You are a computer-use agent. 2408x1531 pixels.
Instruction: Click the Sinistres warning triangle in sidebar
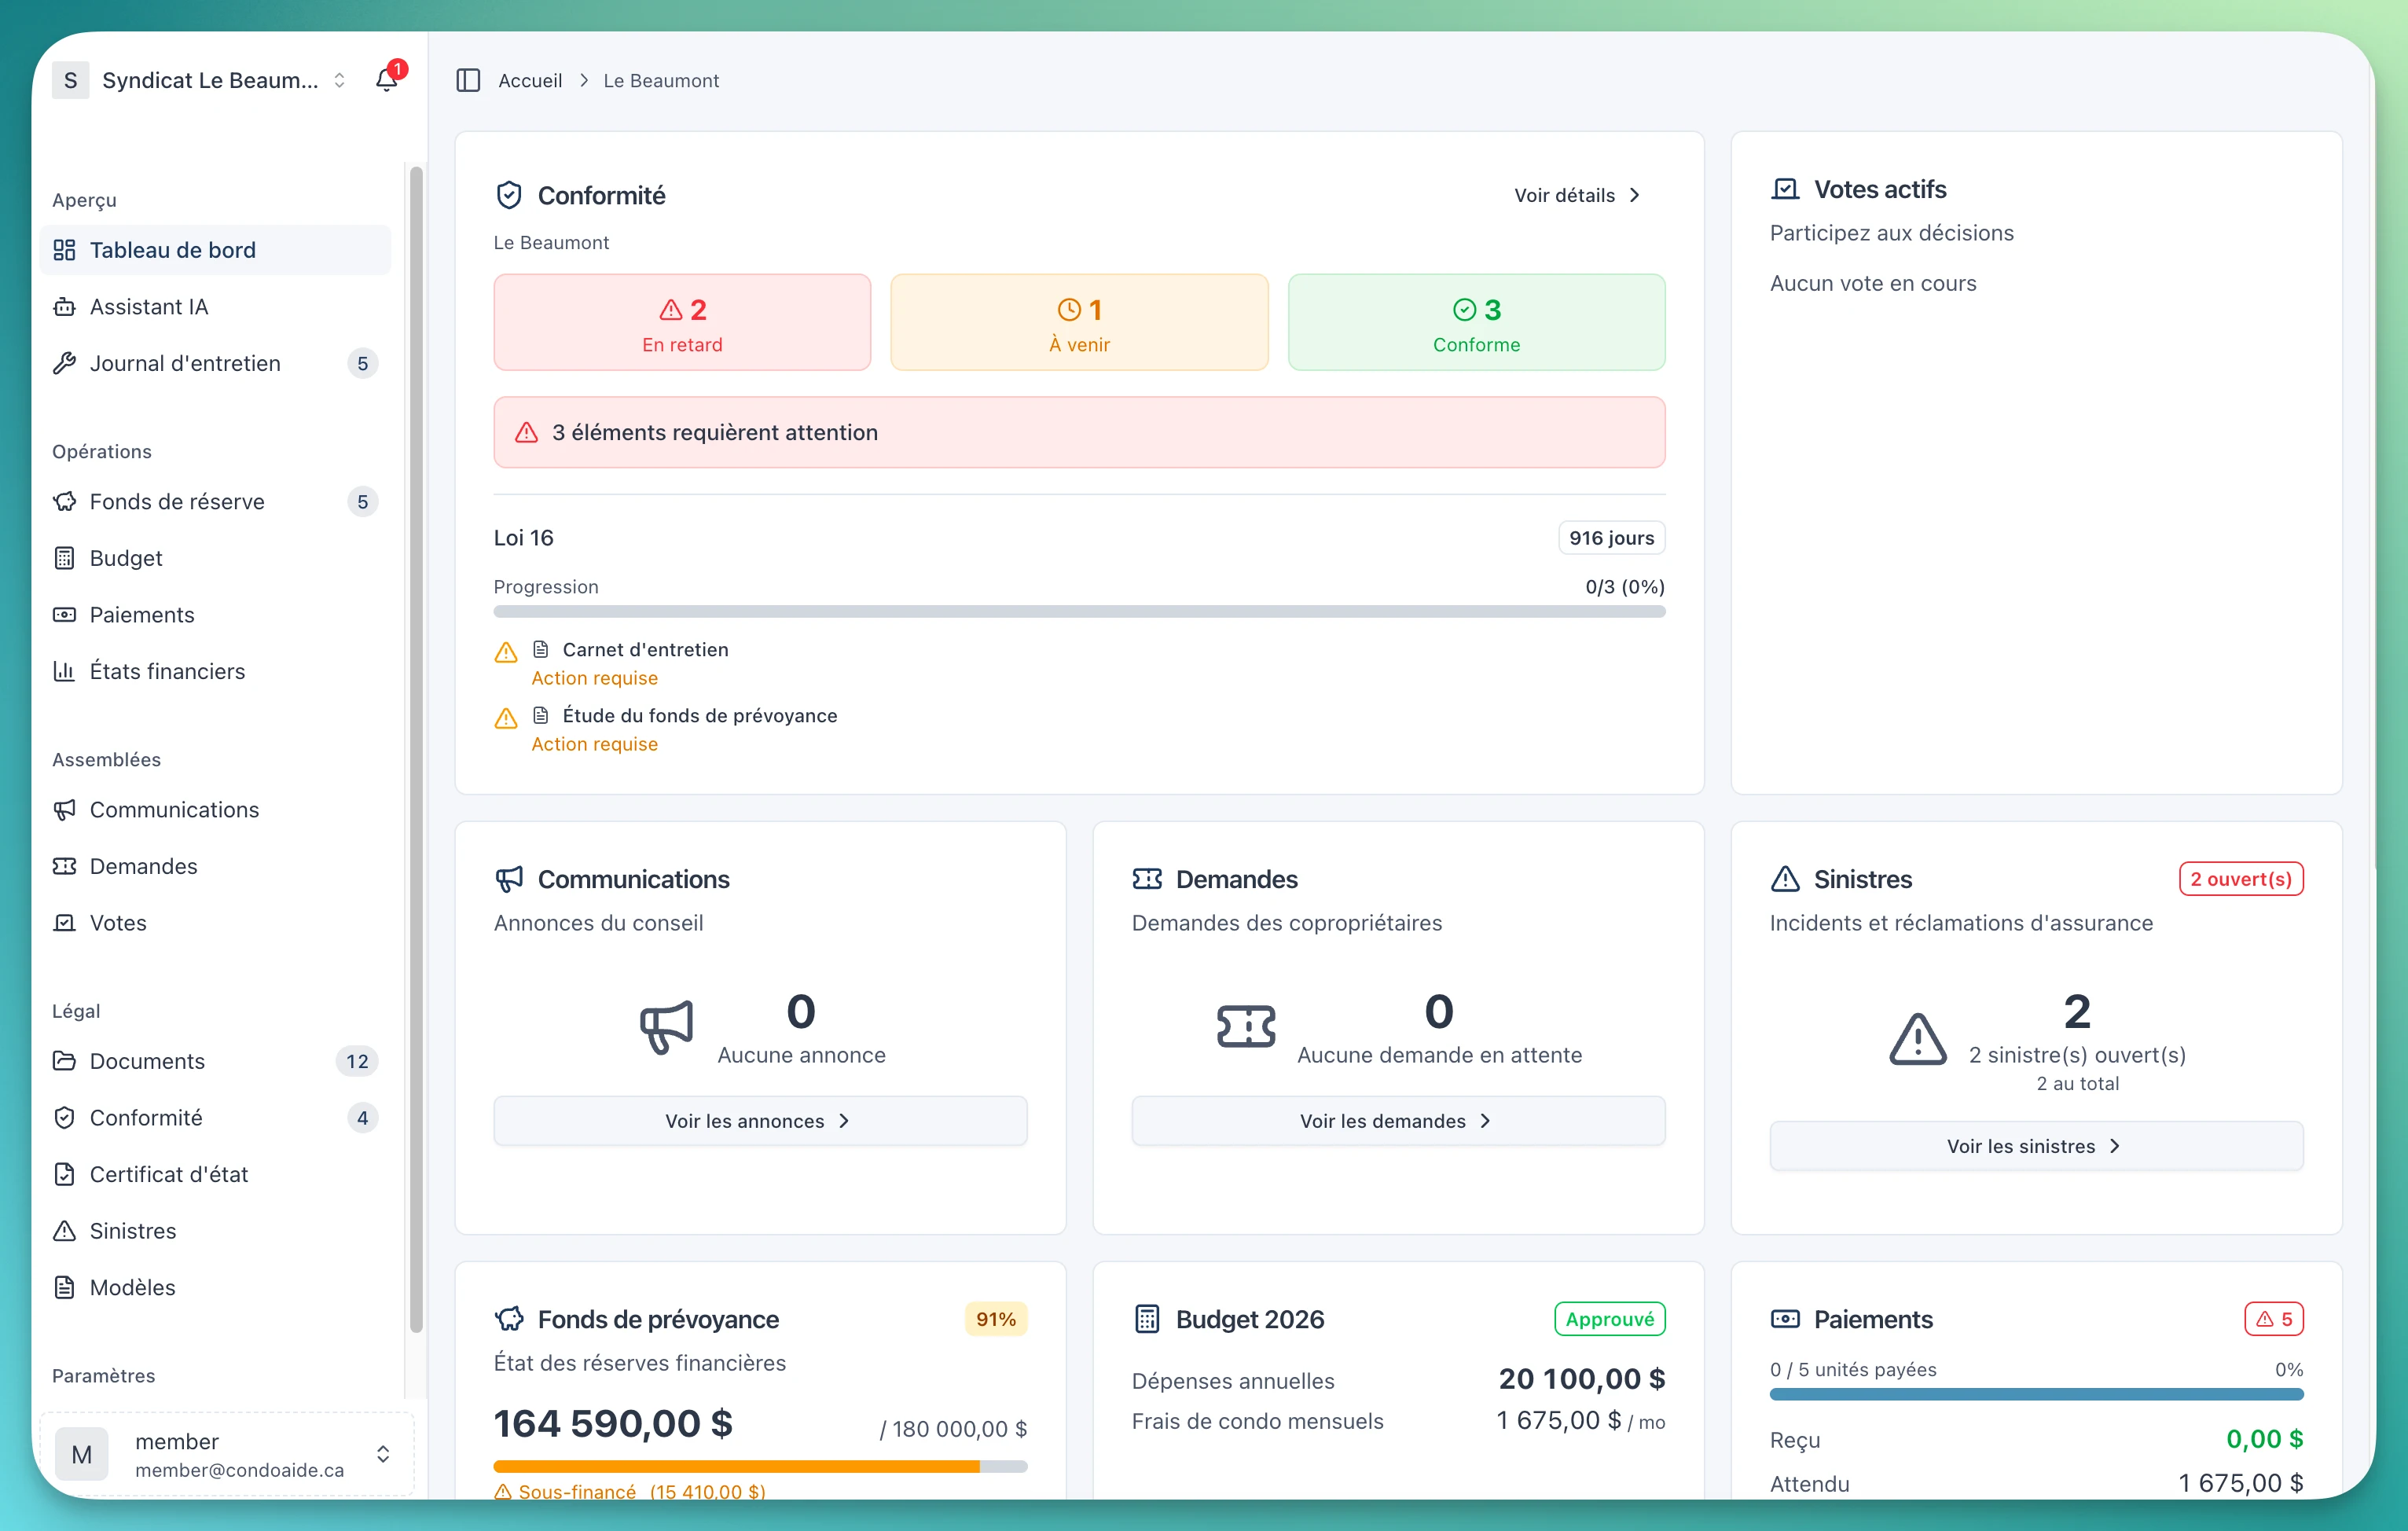coord(64,1231)
